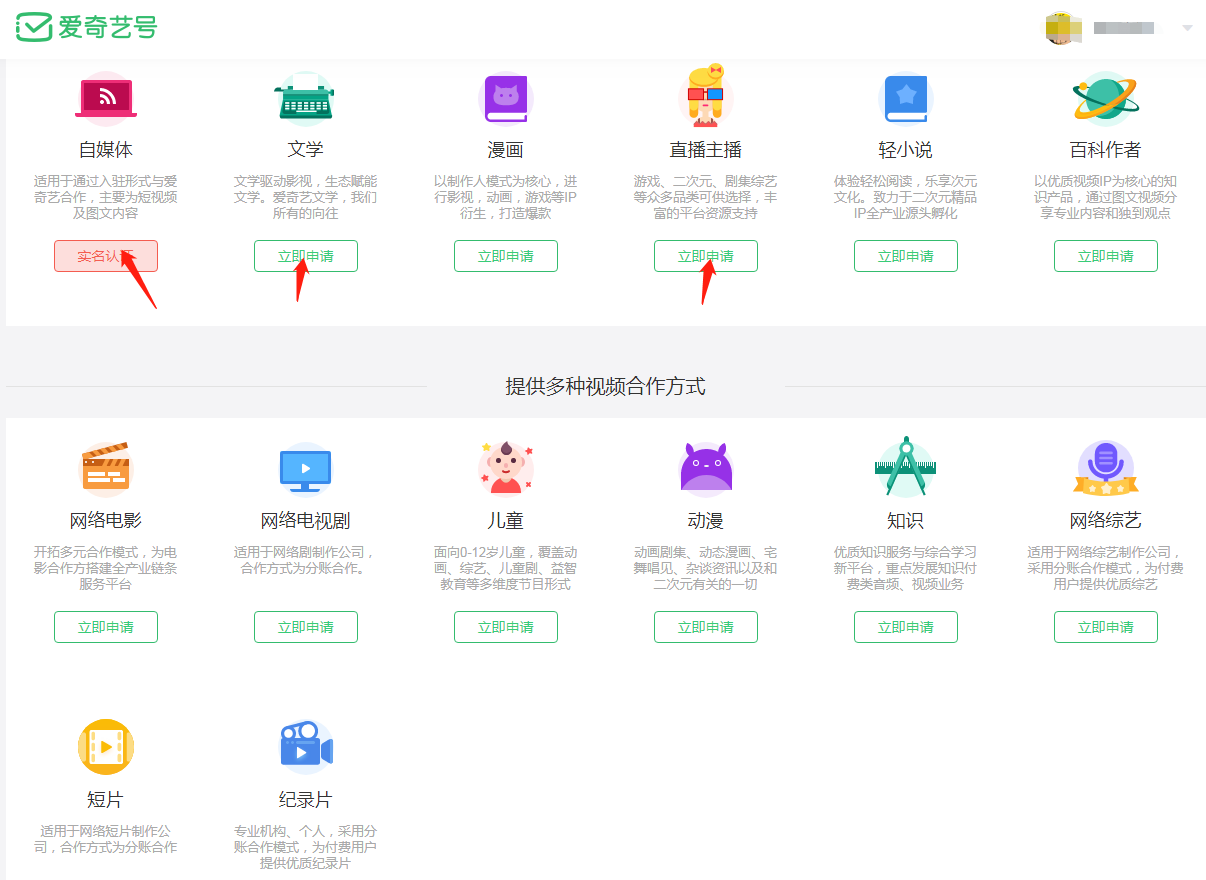Click the 实名认证 button under 自媒体
The height and width of the screenshot is (880, 1206).
pos(105,256)
